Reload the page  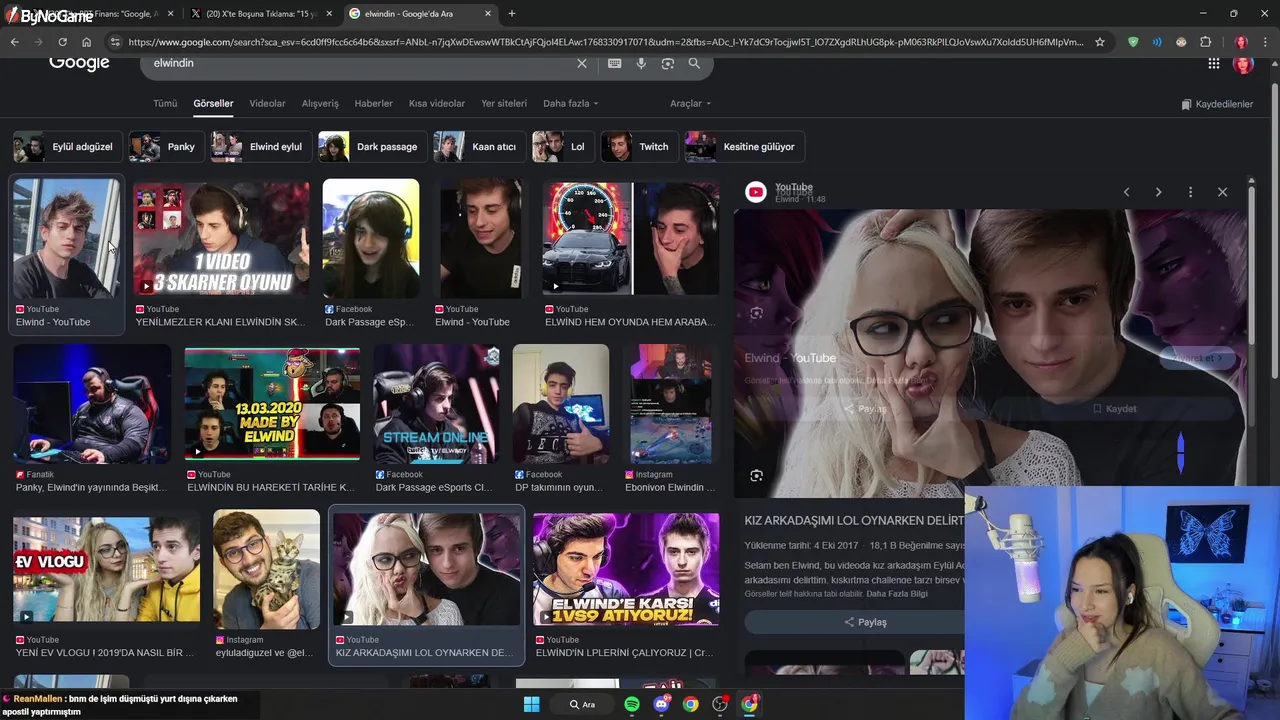tap(62, 42)
